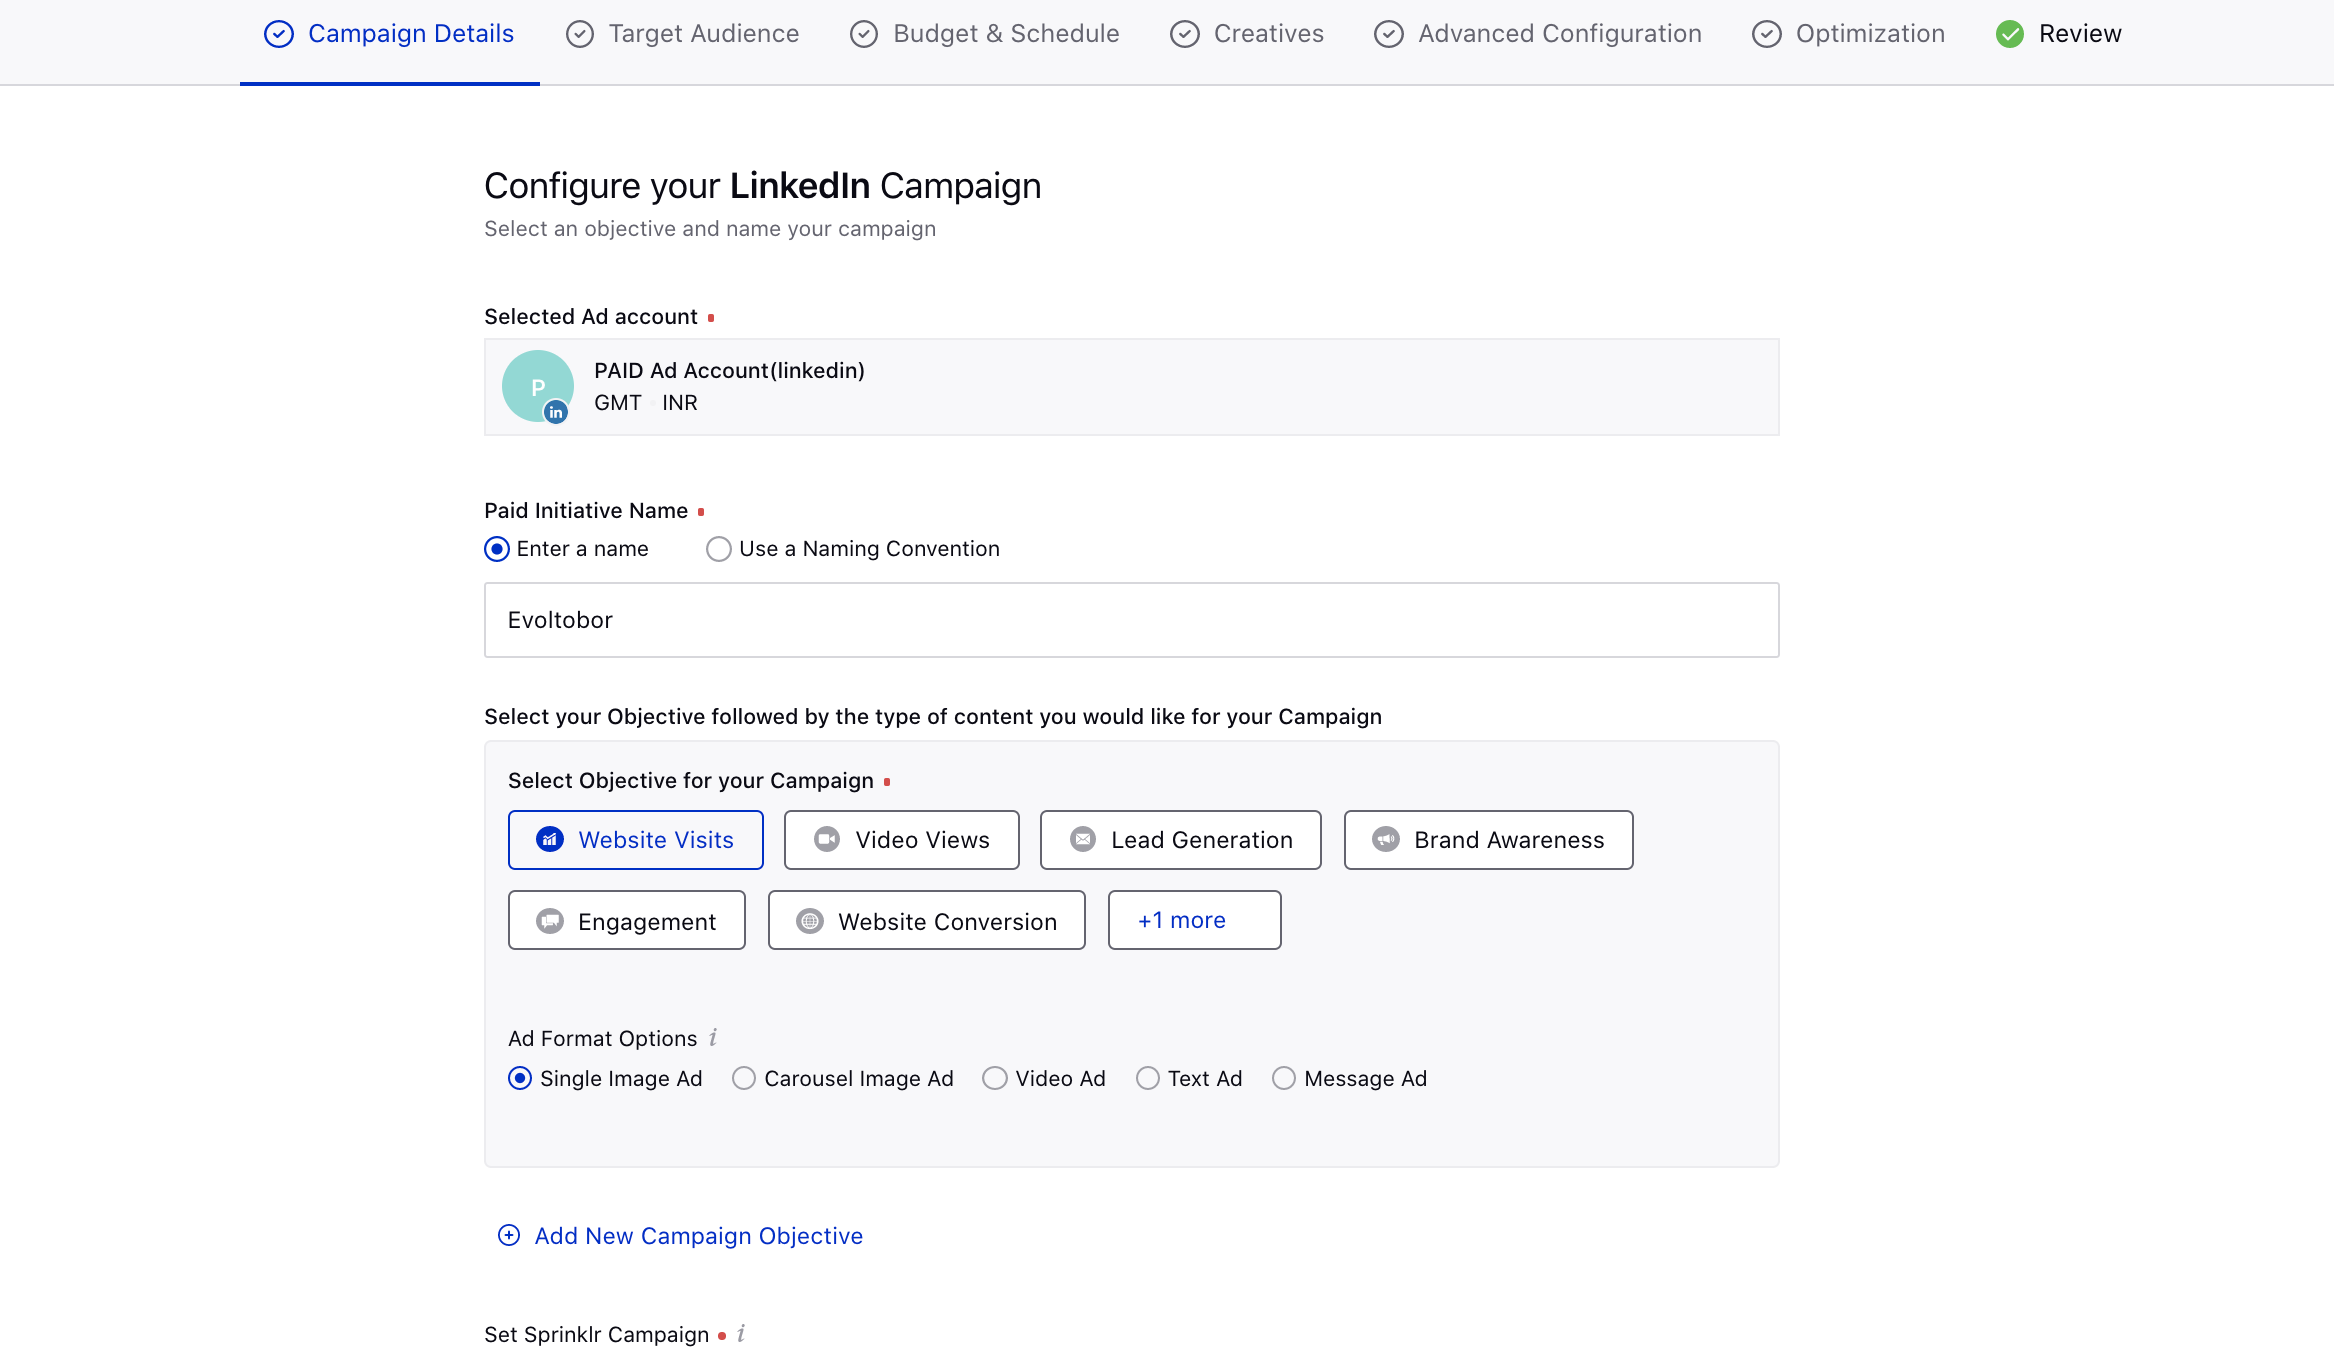Image resolution: width=2334 pixels, height=1354 pixels.
Task: Select the Video Ad format
Action: pyautogui.click(x=995, y=1078)
